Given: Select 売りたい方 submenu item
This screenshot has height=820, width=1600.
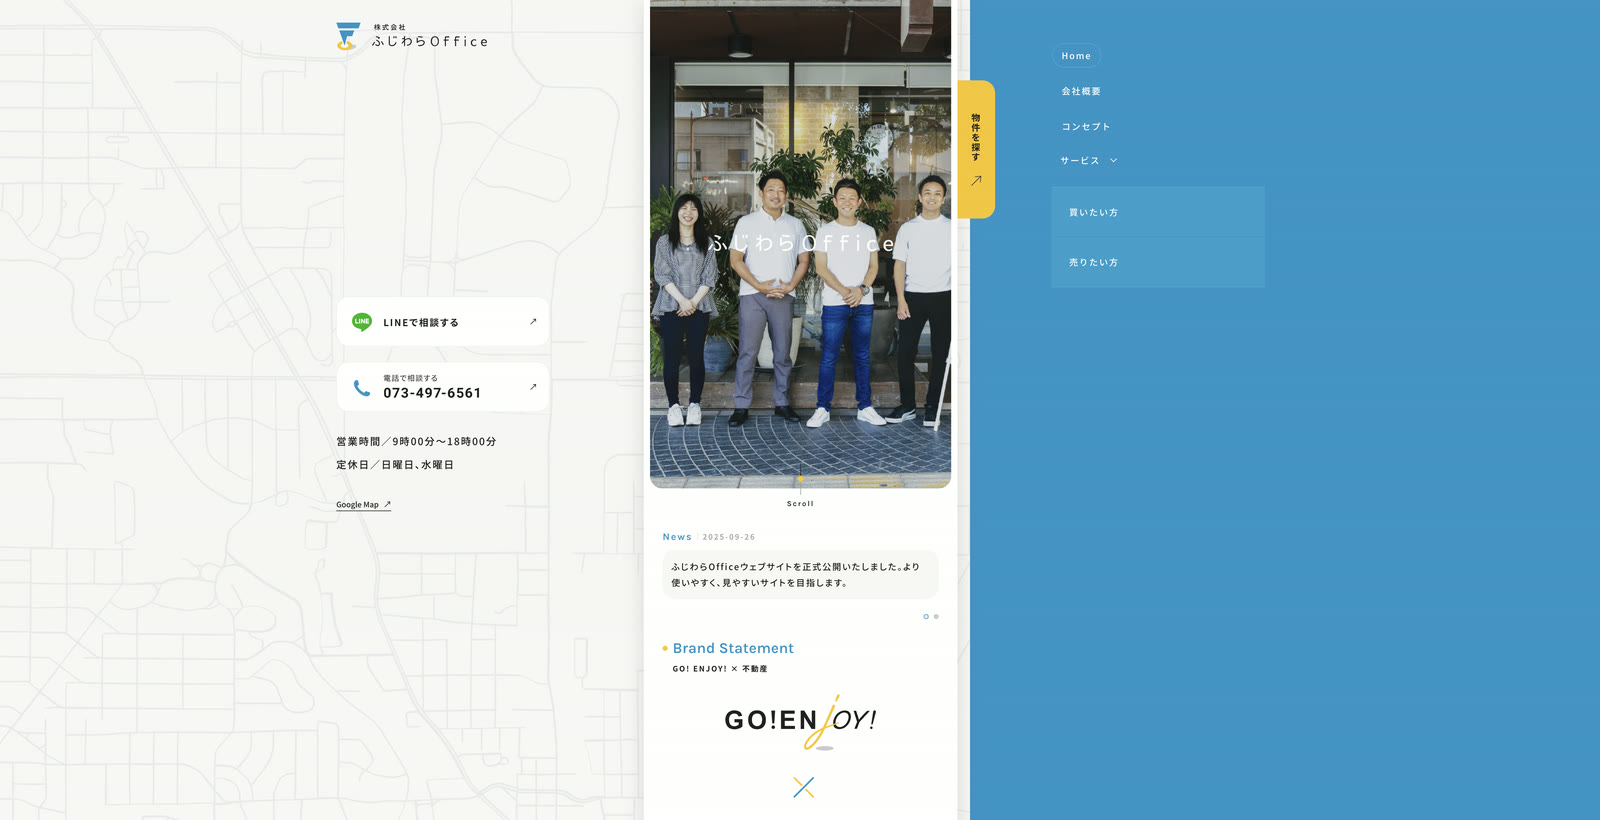Looking at the screenshot, I should pos(1158,262).
